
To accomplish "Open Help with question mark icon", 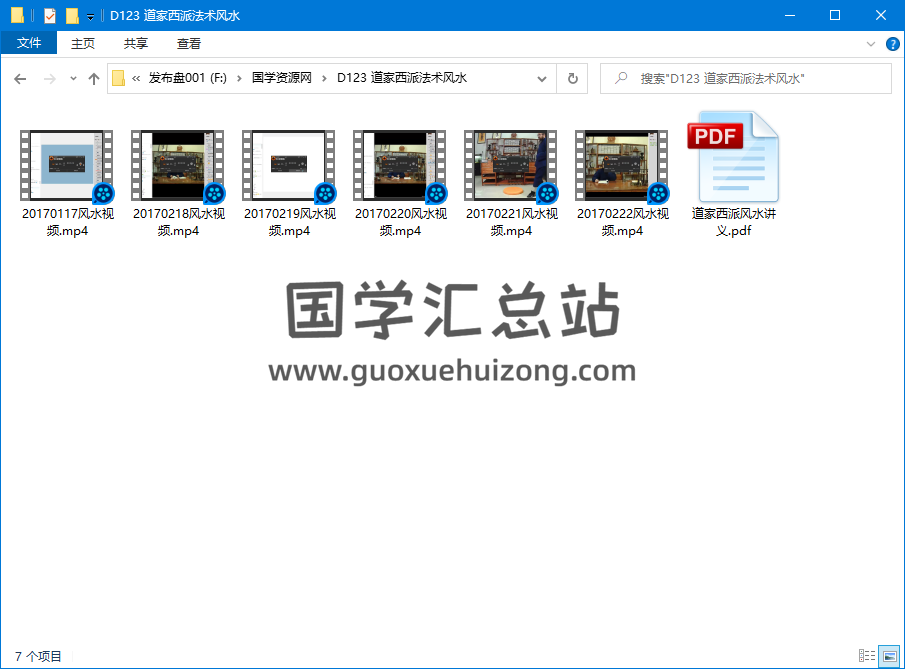I will [x=892, y=44].
